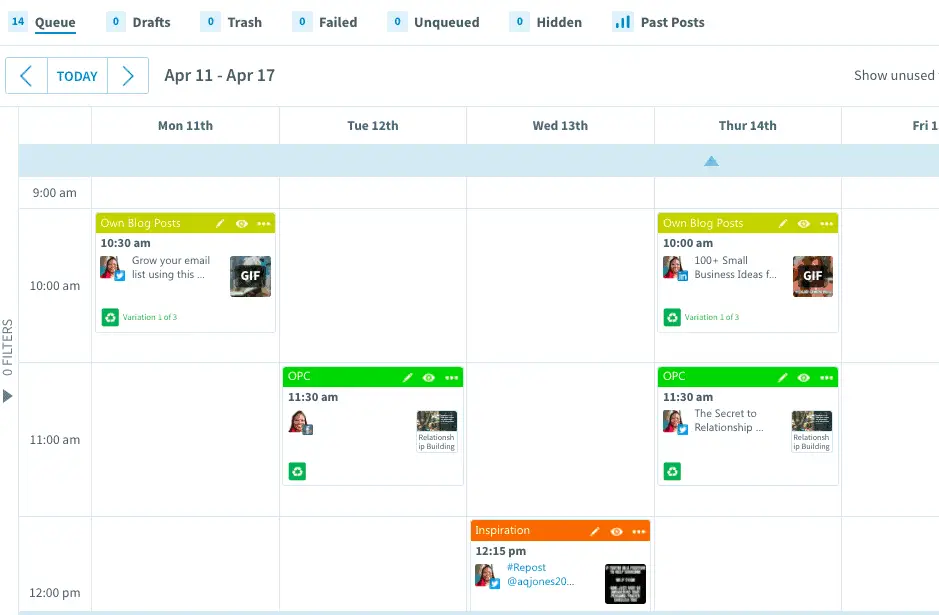Open Past Posts tab
Image resolution: width=939 pixels, height=615 pixels.
673,22
